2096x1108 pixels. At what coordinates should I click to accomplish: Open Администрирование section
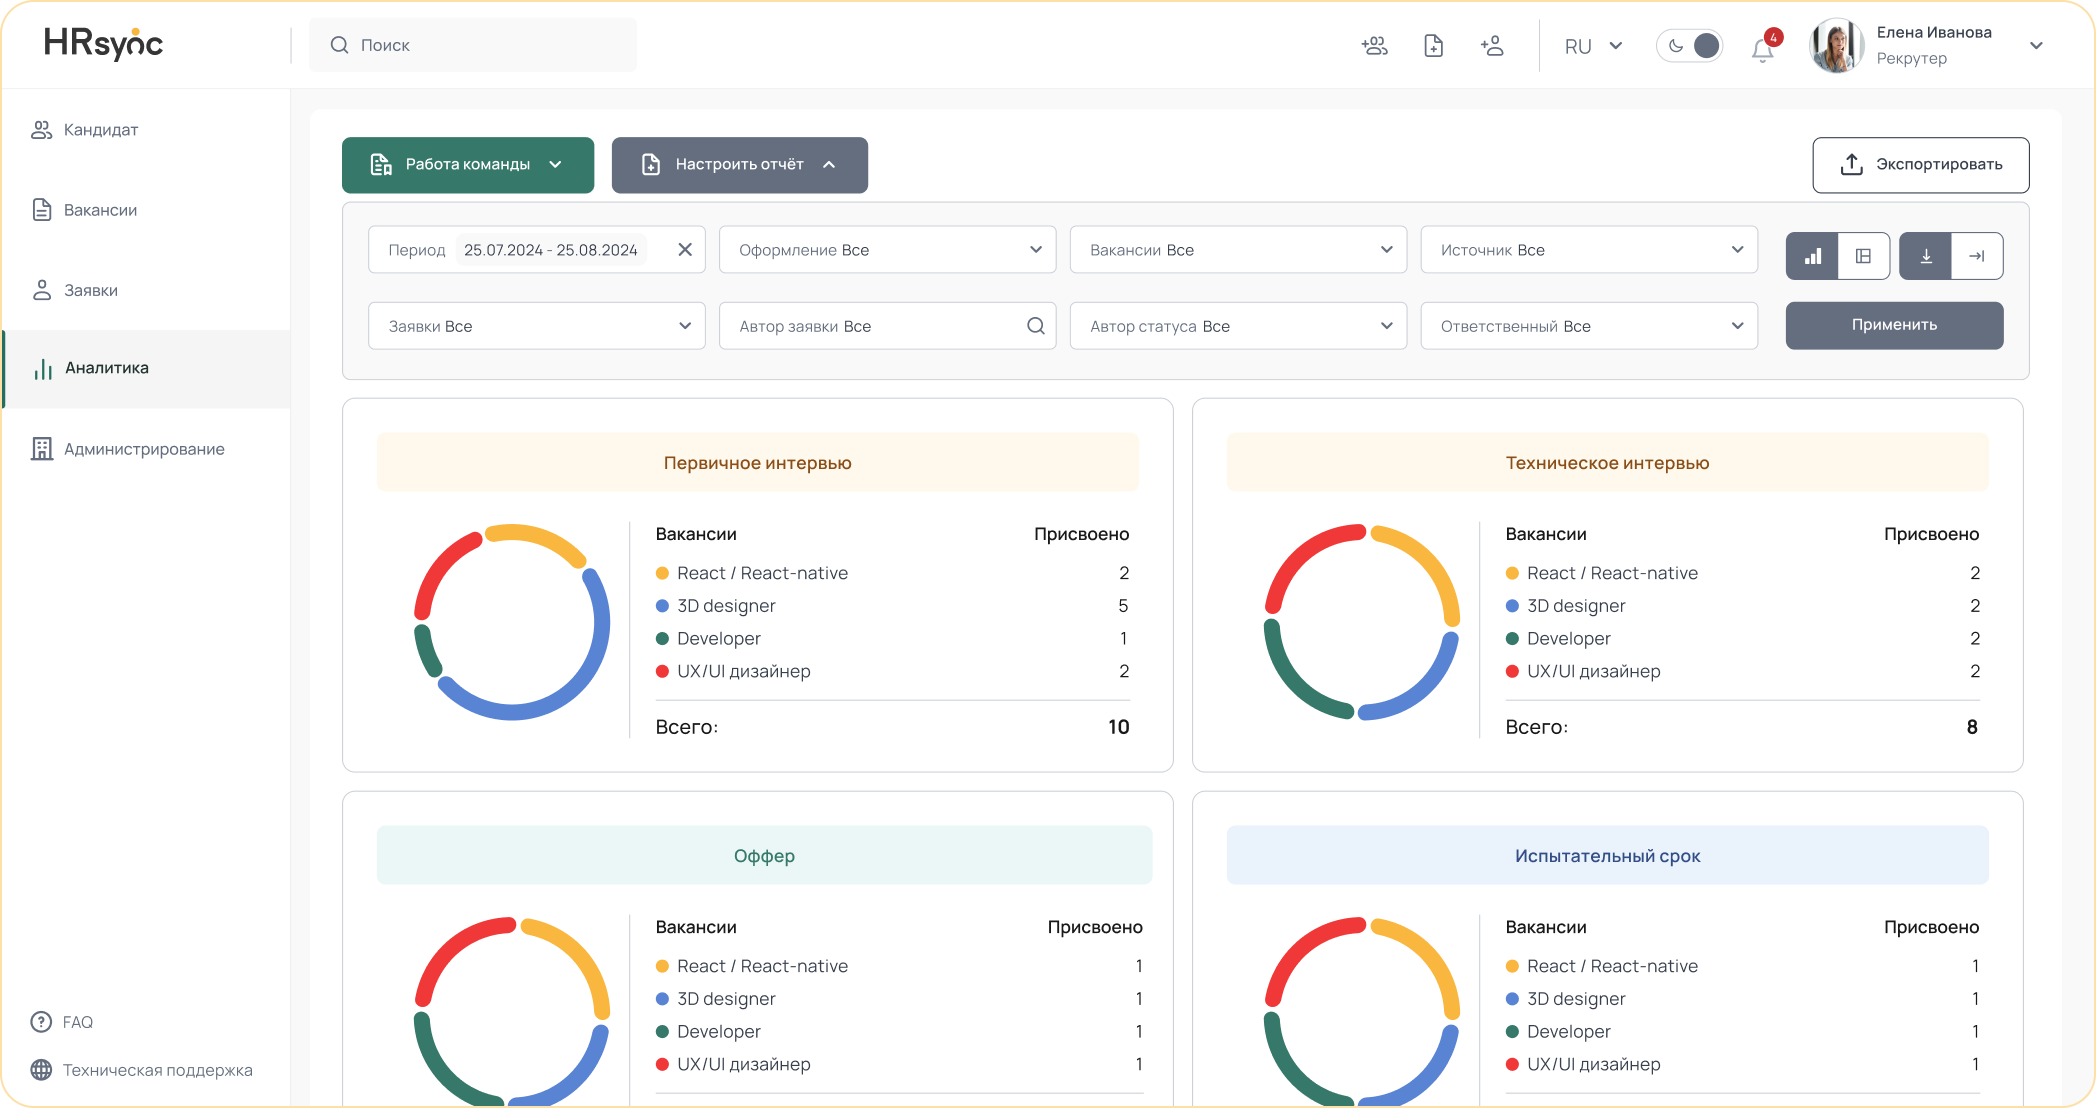click(x=145, y=449)
